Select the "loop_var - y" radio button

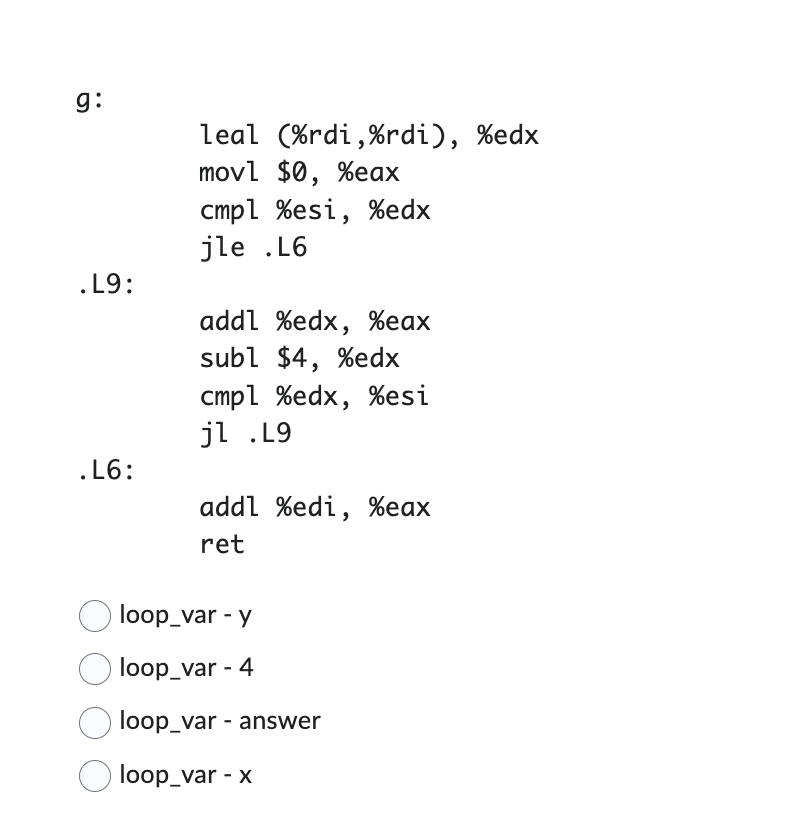95,615
